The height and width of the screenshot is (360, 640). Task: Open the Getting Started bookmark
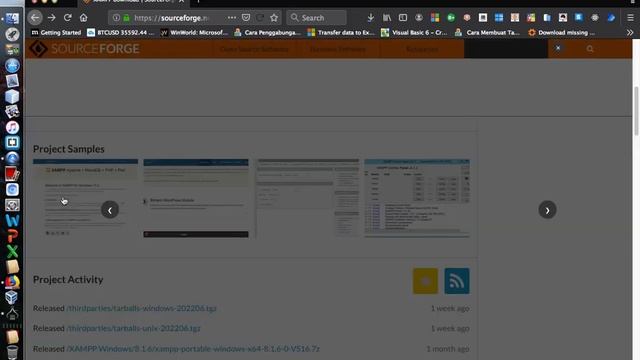click(x=56, y=32)
